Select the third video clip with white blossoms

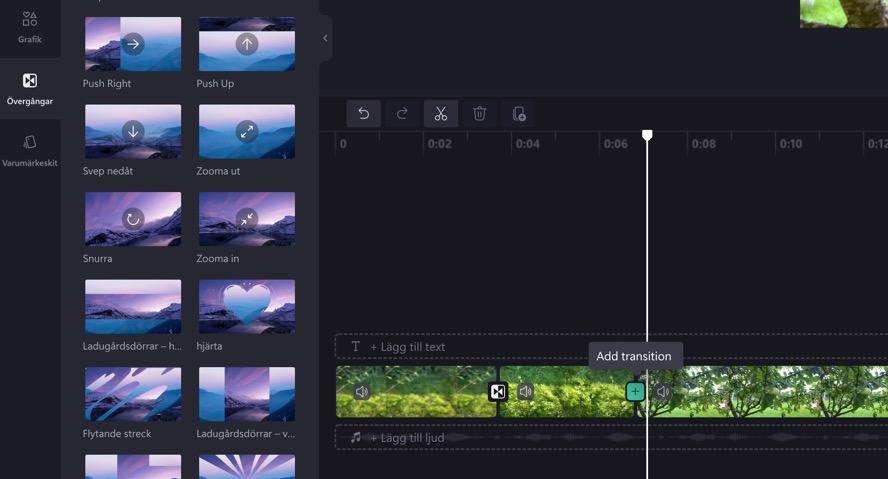(x=765, y=391)
